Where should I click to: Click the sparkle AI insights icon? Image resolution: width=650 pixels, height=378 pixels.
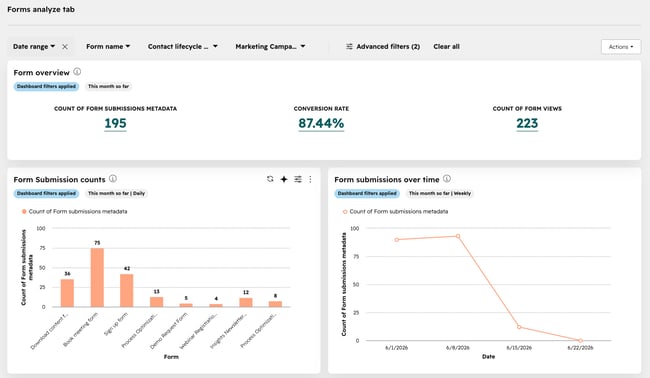tap(284, 179)
